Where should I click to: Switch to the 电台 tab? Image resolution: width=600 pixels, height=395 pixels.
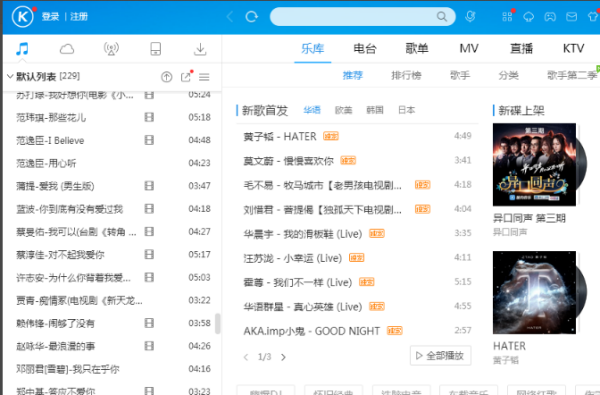365,49
